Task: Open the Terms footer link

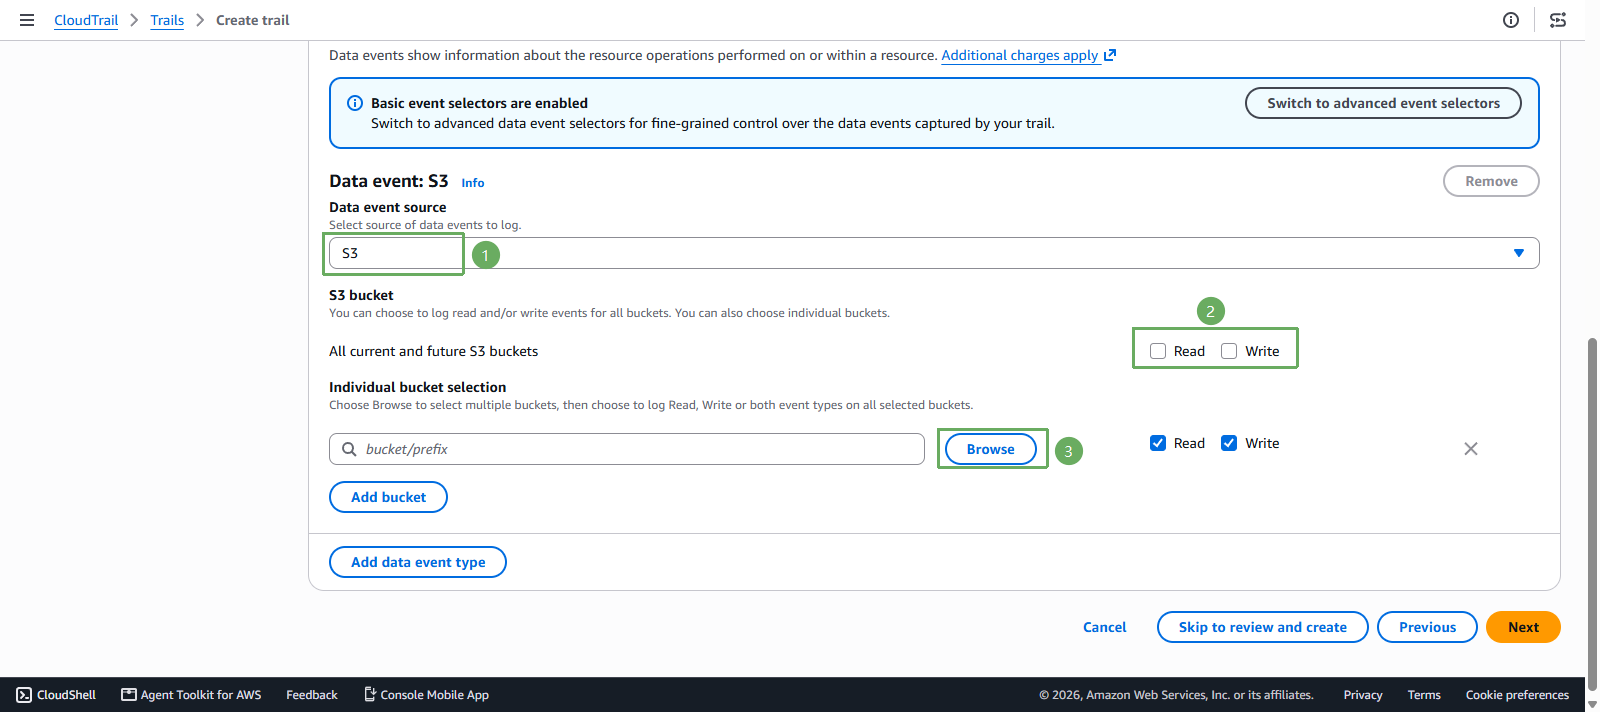Action: [1424, 695]
